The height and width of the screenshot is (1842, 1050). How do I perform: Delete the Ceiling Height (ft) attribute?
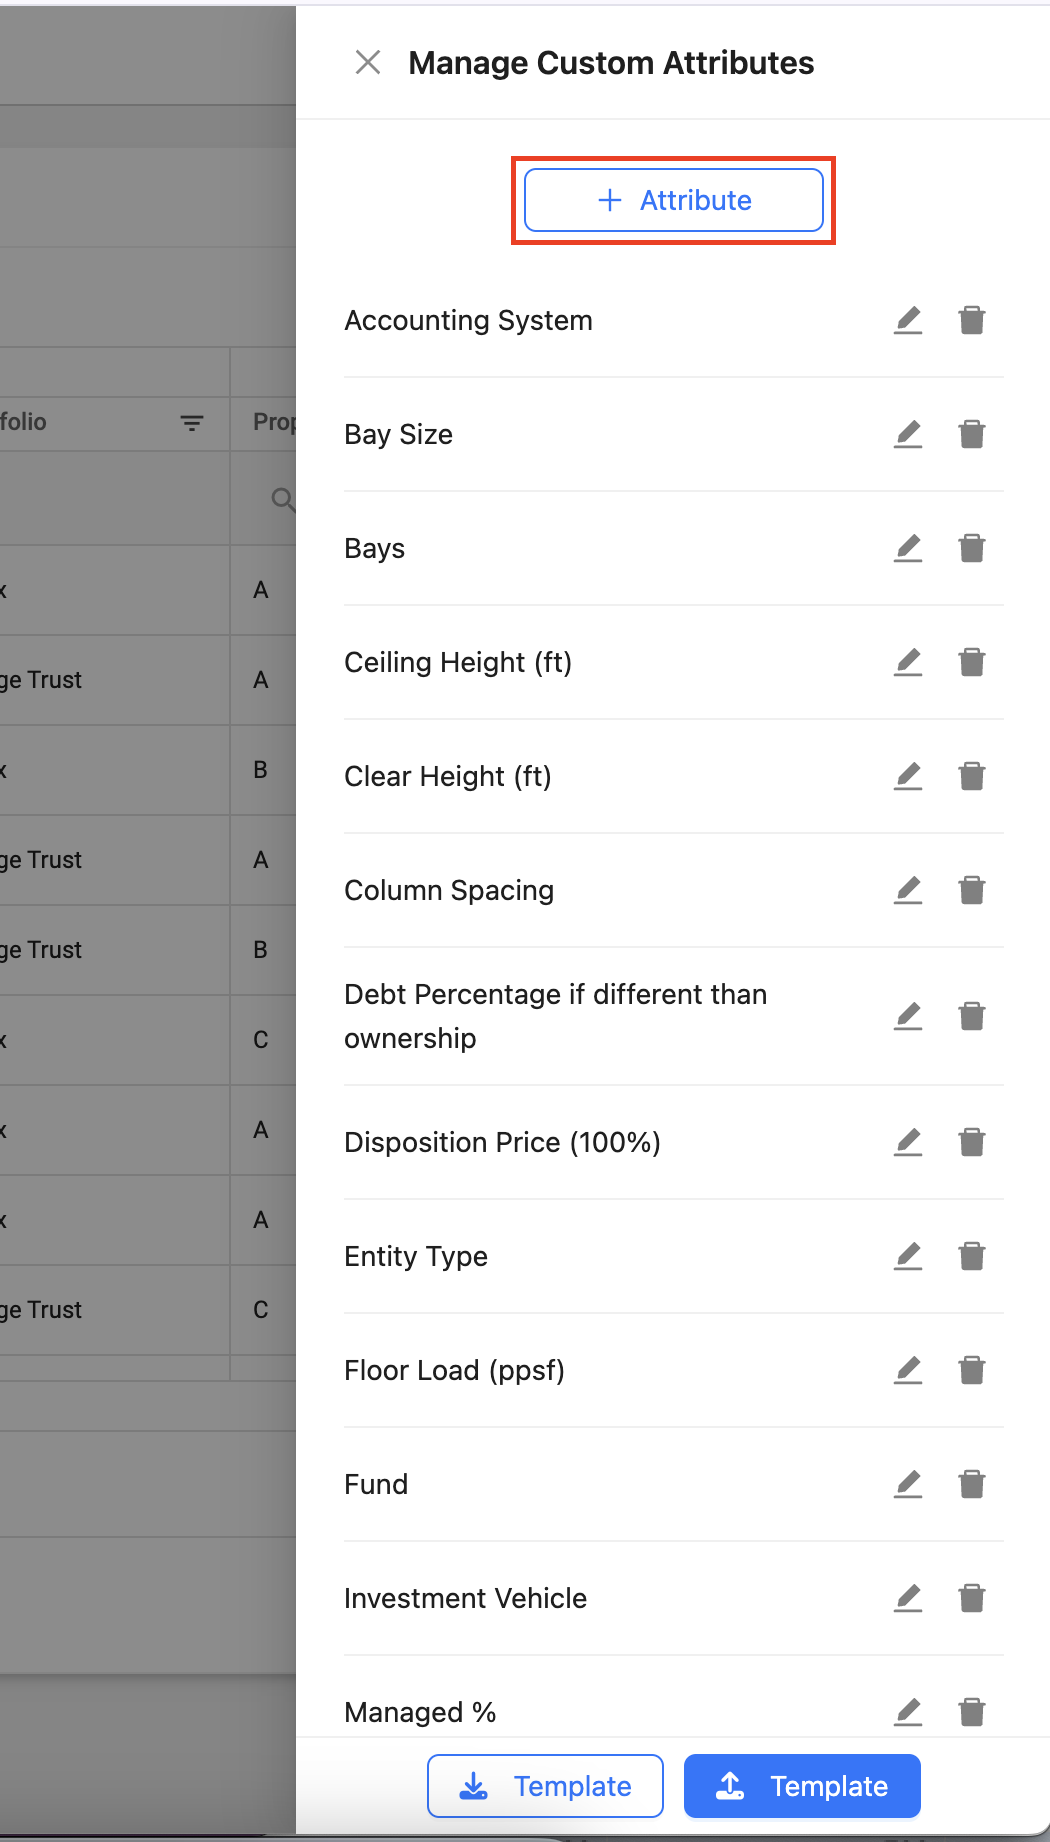[972, 662]
